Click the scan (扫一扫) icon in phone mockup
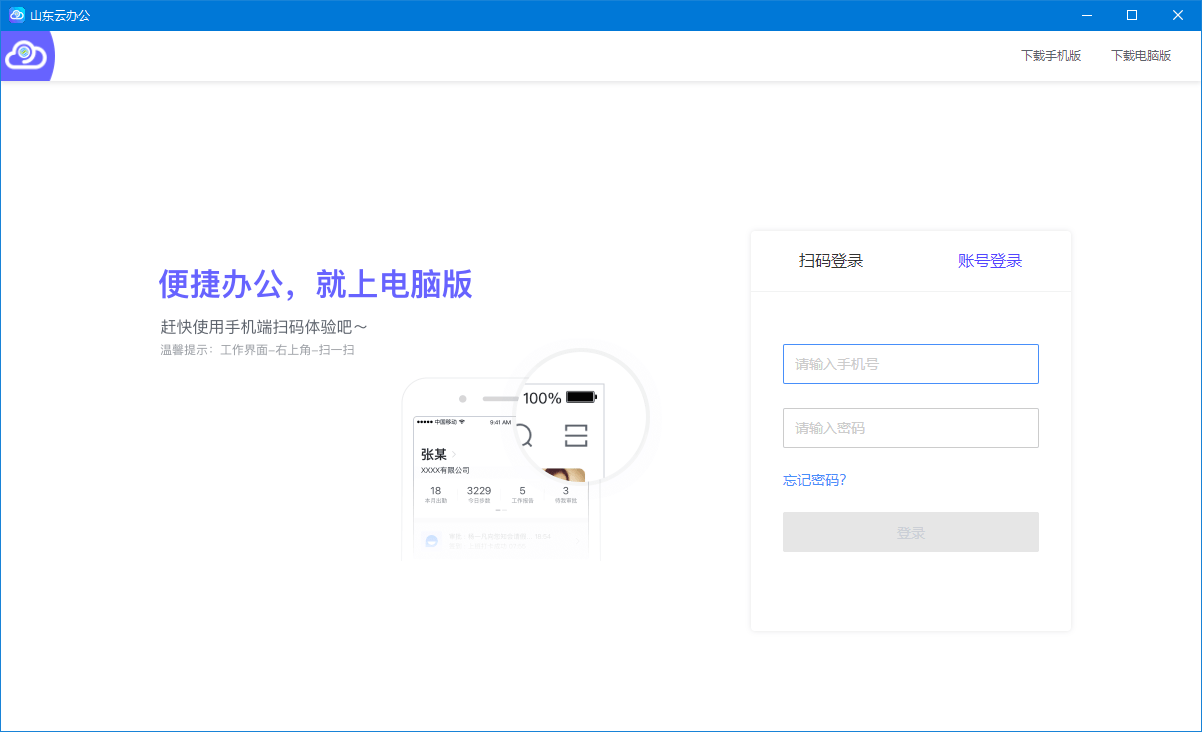The image size is (1202, 732). tap(577, 435)
